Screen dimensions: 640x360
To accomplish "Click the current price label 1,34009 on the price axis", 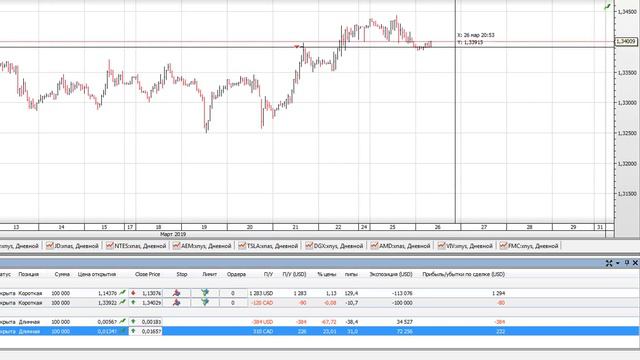I will point(626,41).
